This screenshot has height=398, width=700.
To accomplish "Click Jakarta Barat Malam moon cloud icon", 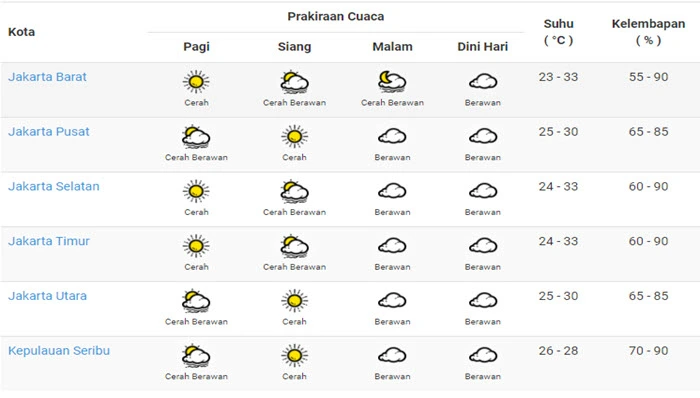I will [392, 81].
